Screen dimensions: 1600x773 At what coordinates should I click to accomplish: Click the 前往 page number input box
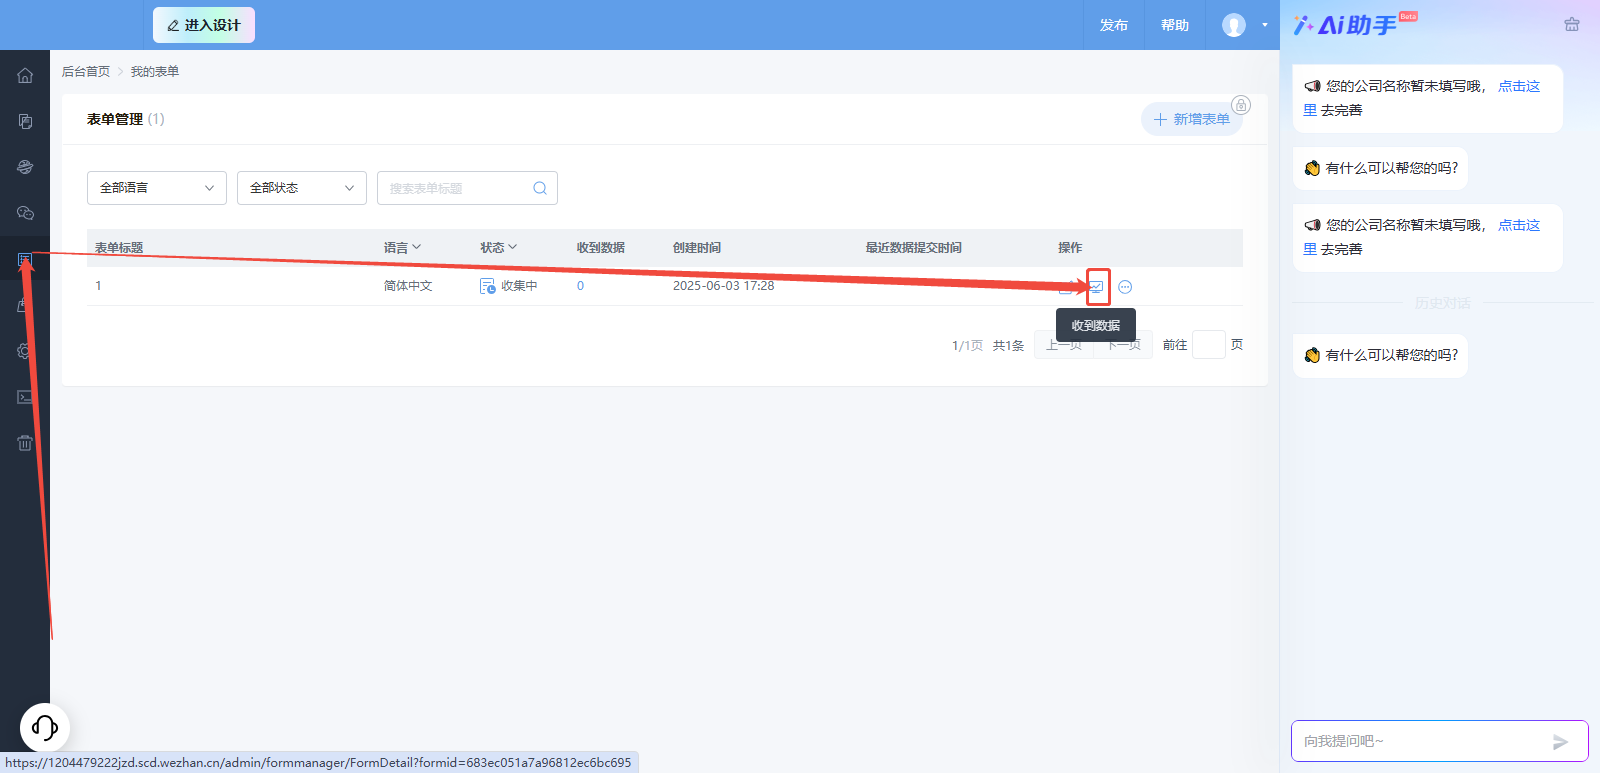[x=1209, y=345]
